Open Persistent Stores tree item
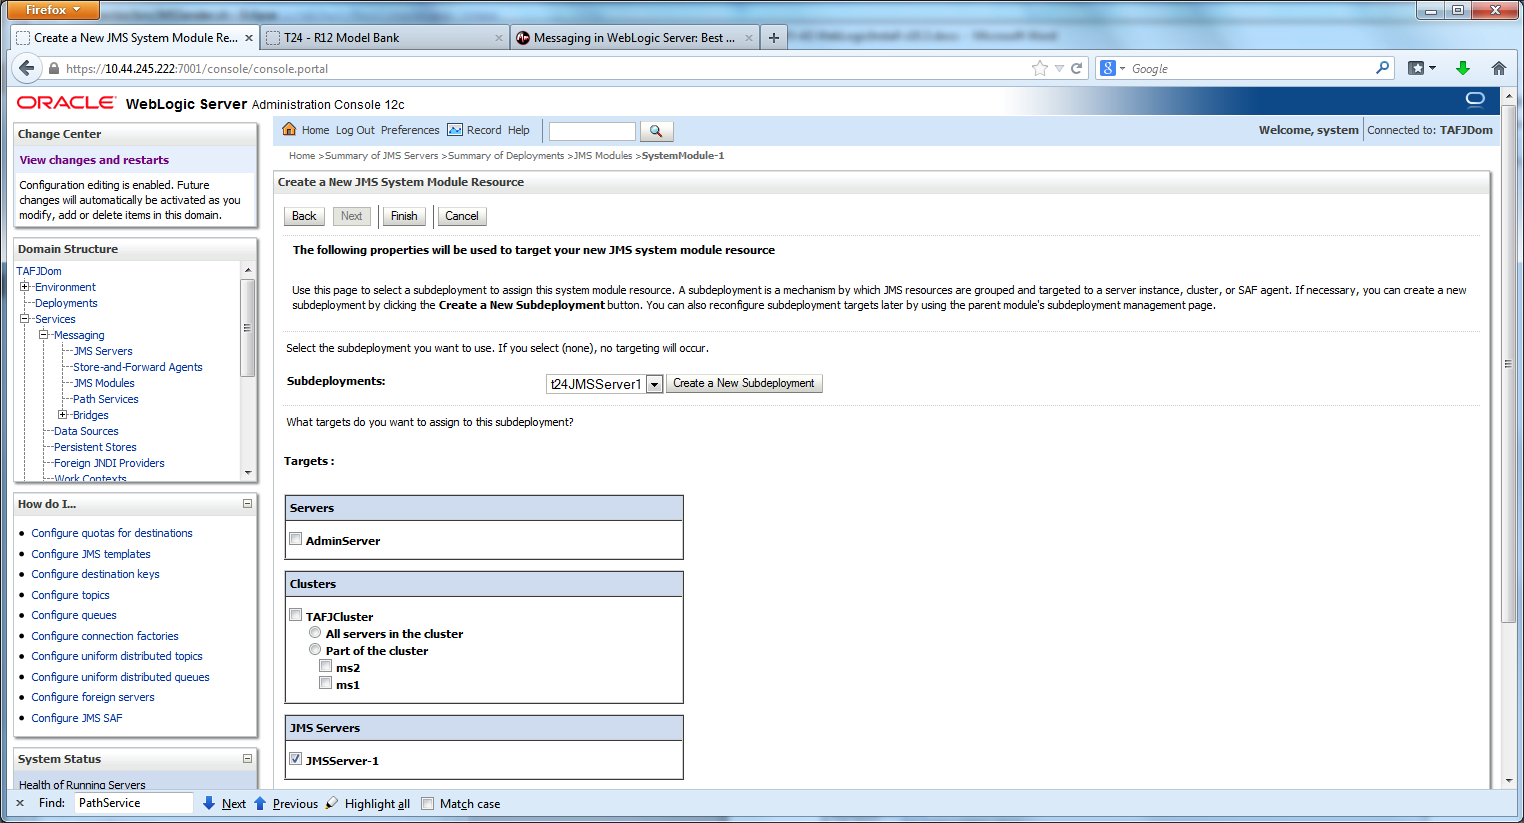This screenshot has width=1524, height=823. click(95, 447)
